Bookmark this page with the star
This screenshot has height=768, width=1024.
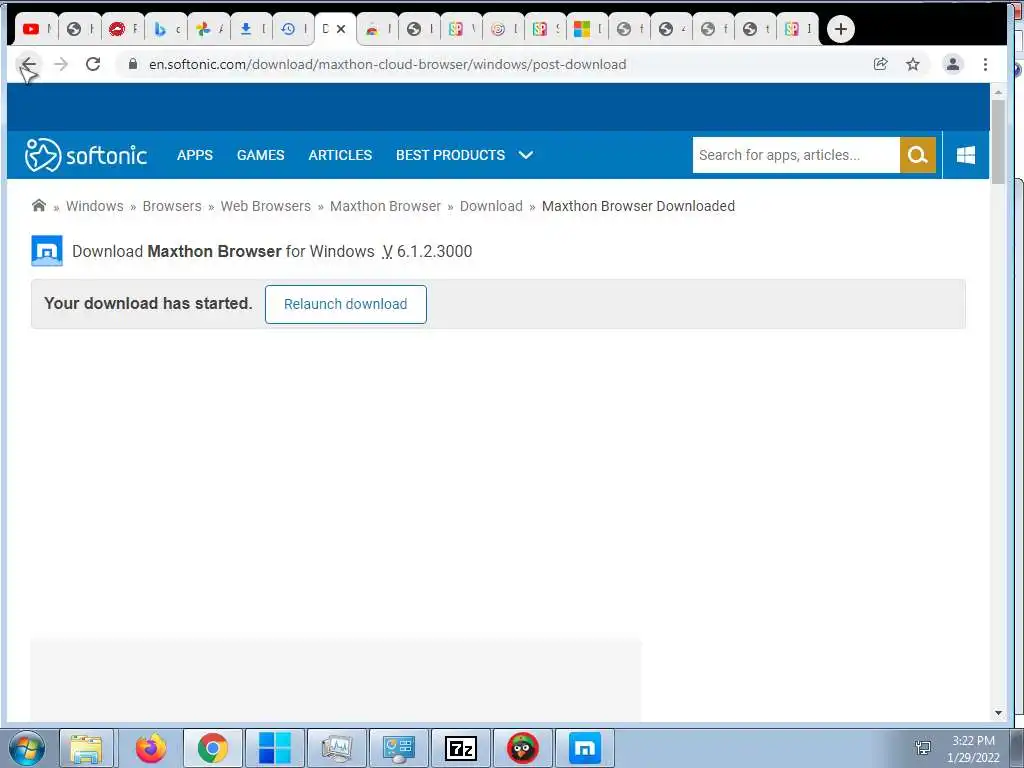tap(913, 64)
